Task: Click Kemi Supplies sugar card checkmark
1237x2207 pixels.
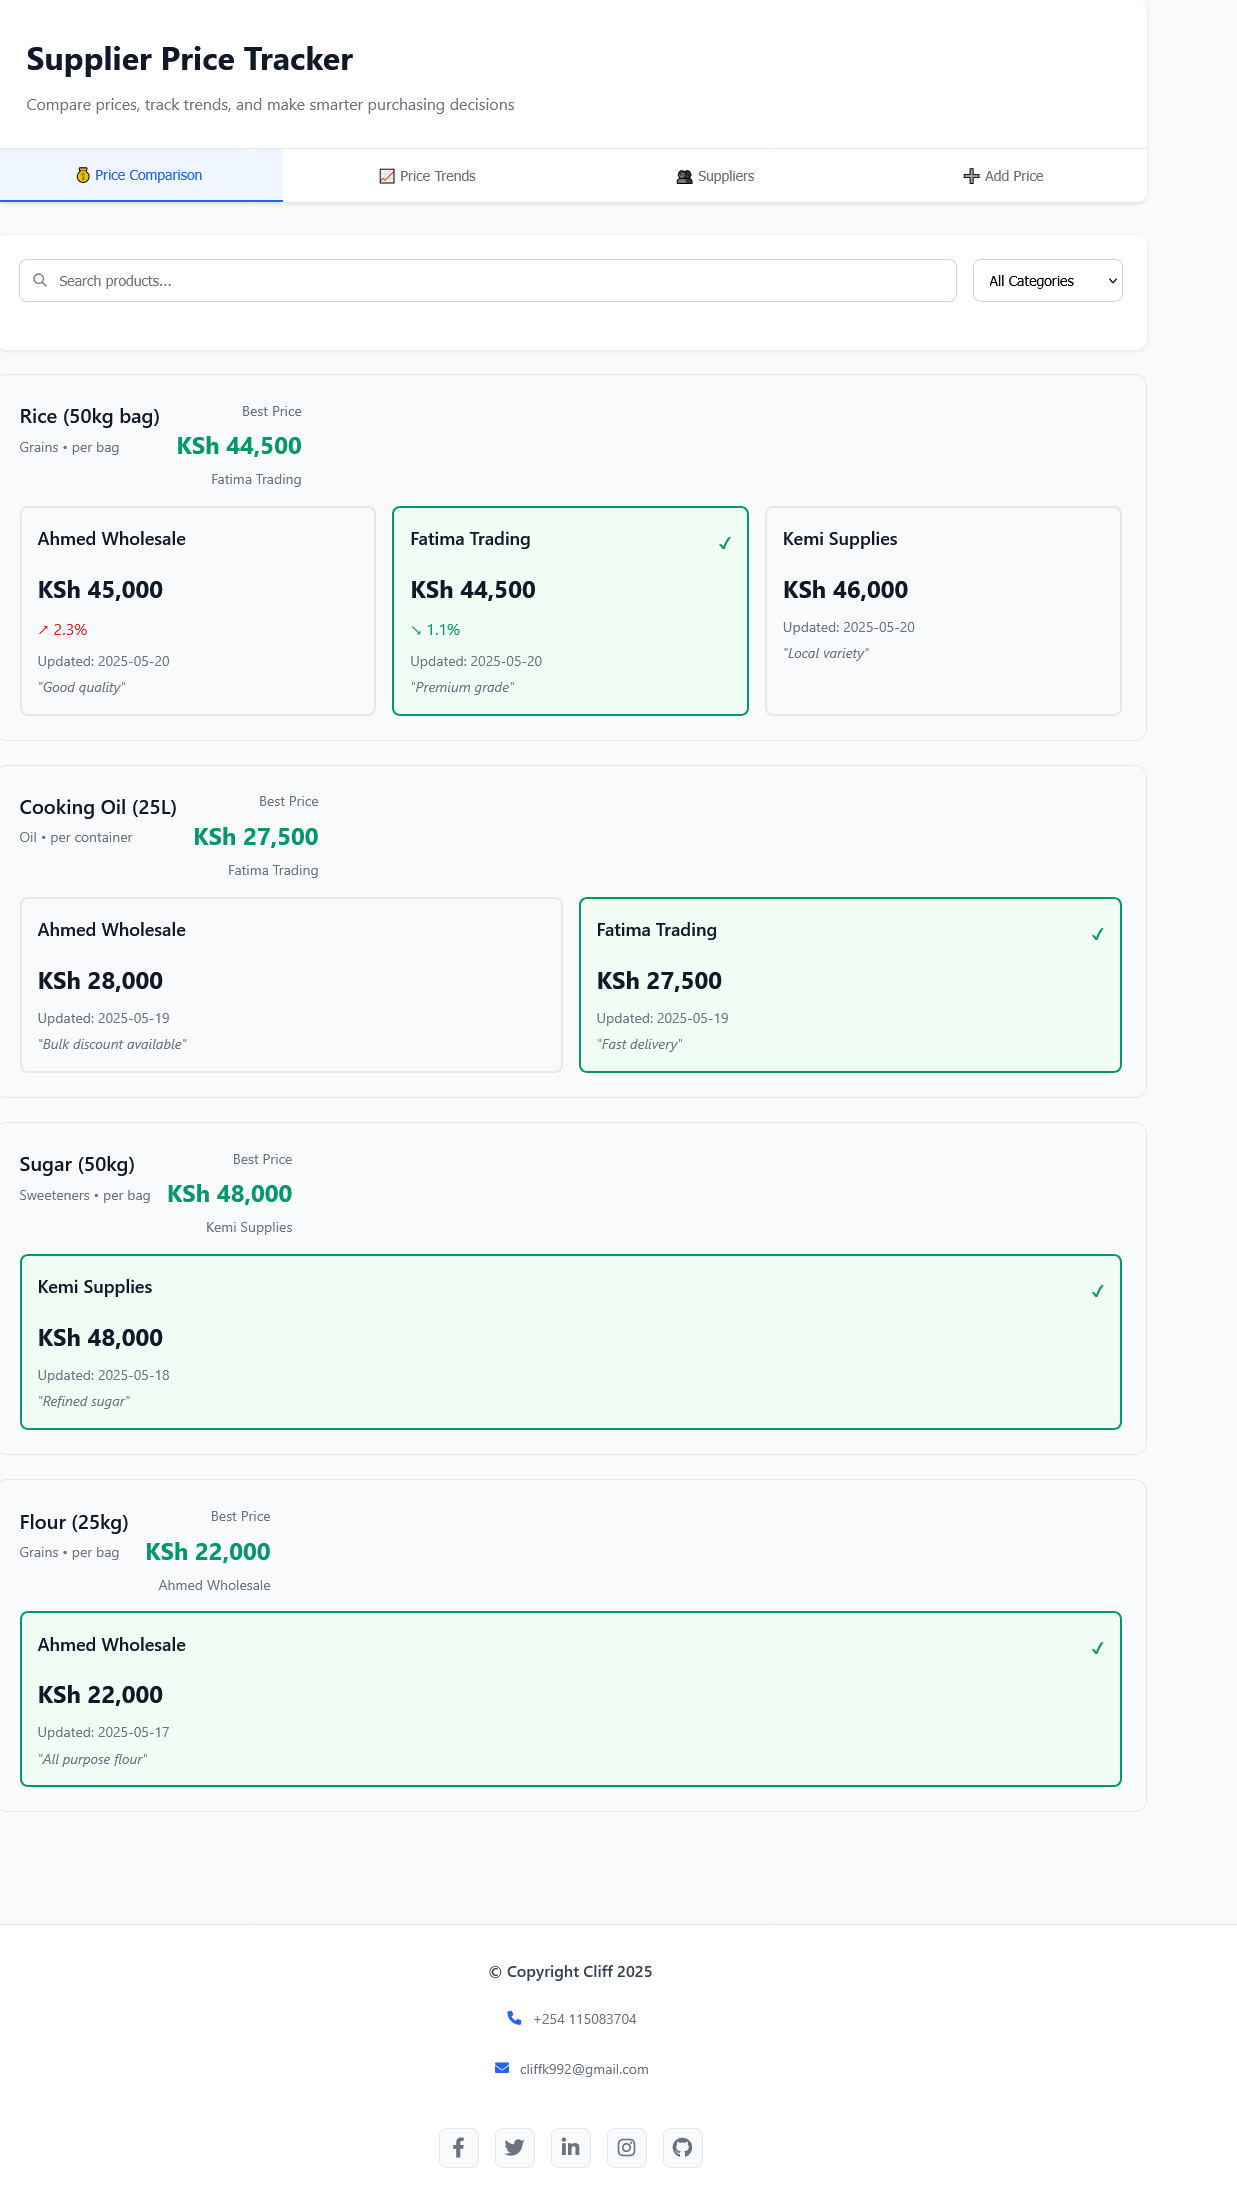Action: click(x=1097, y=1291)
